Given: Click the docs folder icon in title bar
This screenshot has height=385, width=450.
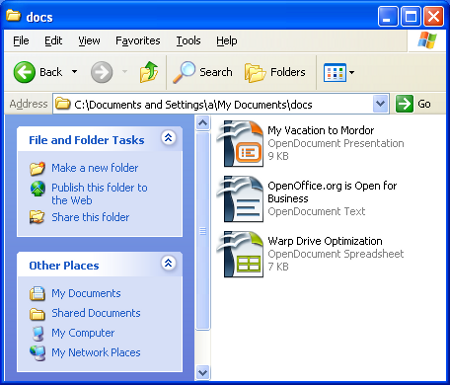Looking at the screenshot, I should (x=13, y=15).
